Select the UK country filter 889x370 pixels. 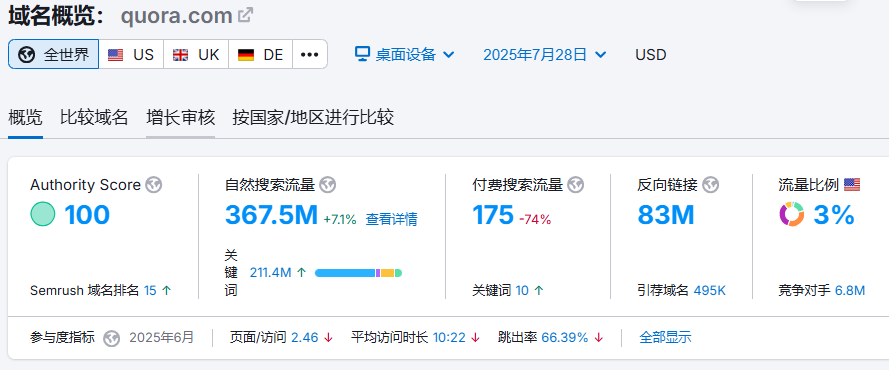click(x=196, y=54)
